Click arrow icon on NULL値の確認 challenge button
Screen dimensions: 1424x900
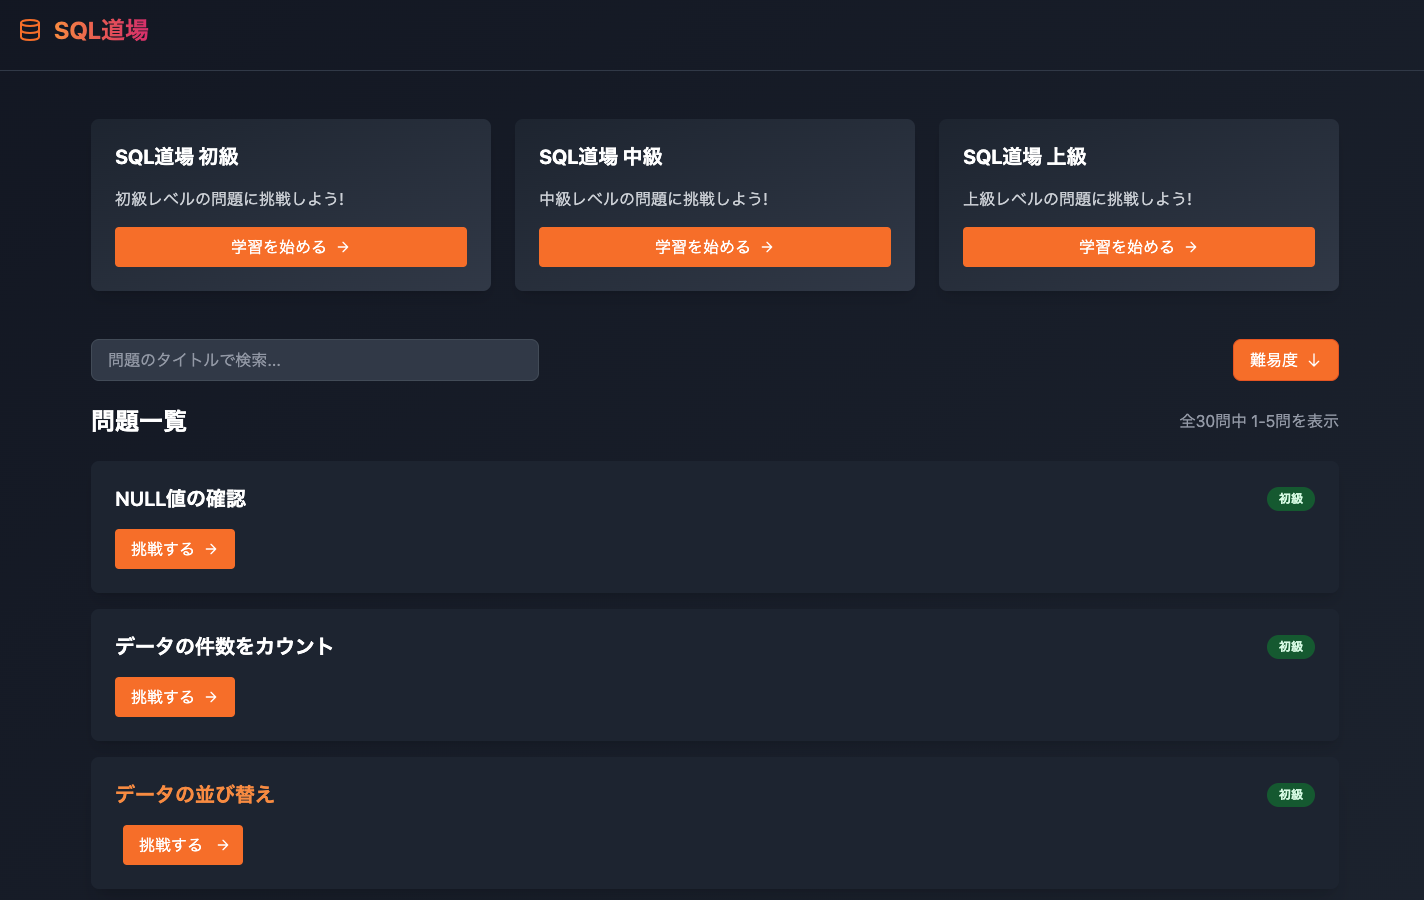(x=211, y=549)
